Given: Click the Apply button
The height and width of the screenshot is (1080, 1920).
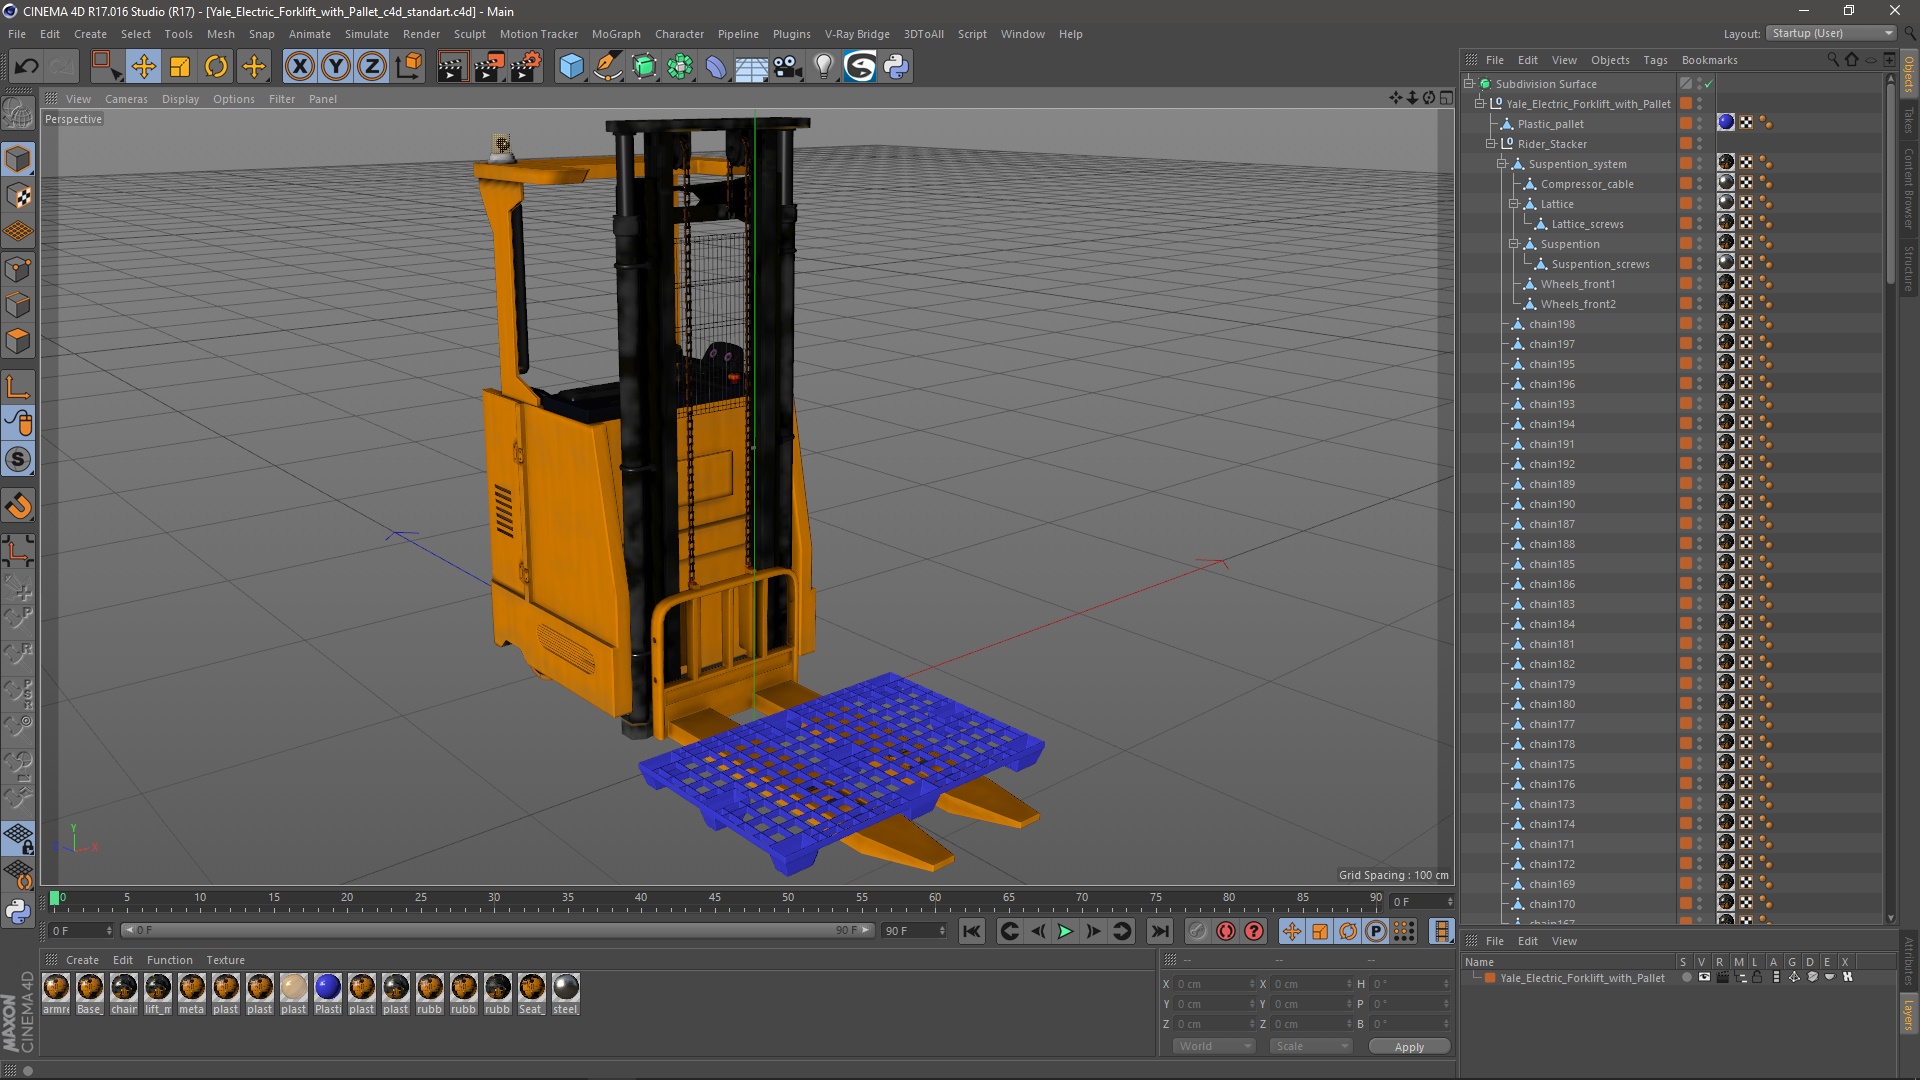Looking at the screenshot, I should [x=1409, y=1047].
